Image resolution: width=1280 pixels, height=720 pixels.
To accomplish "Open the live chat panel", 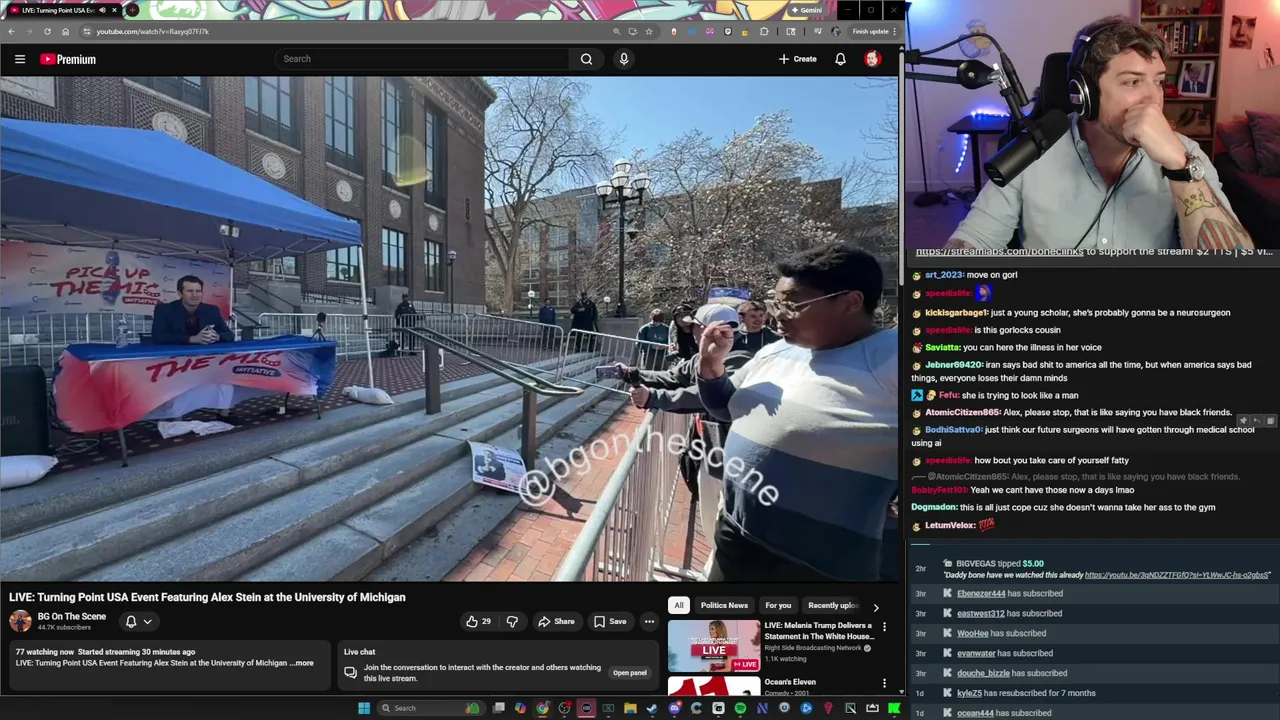I will point(630,673).
